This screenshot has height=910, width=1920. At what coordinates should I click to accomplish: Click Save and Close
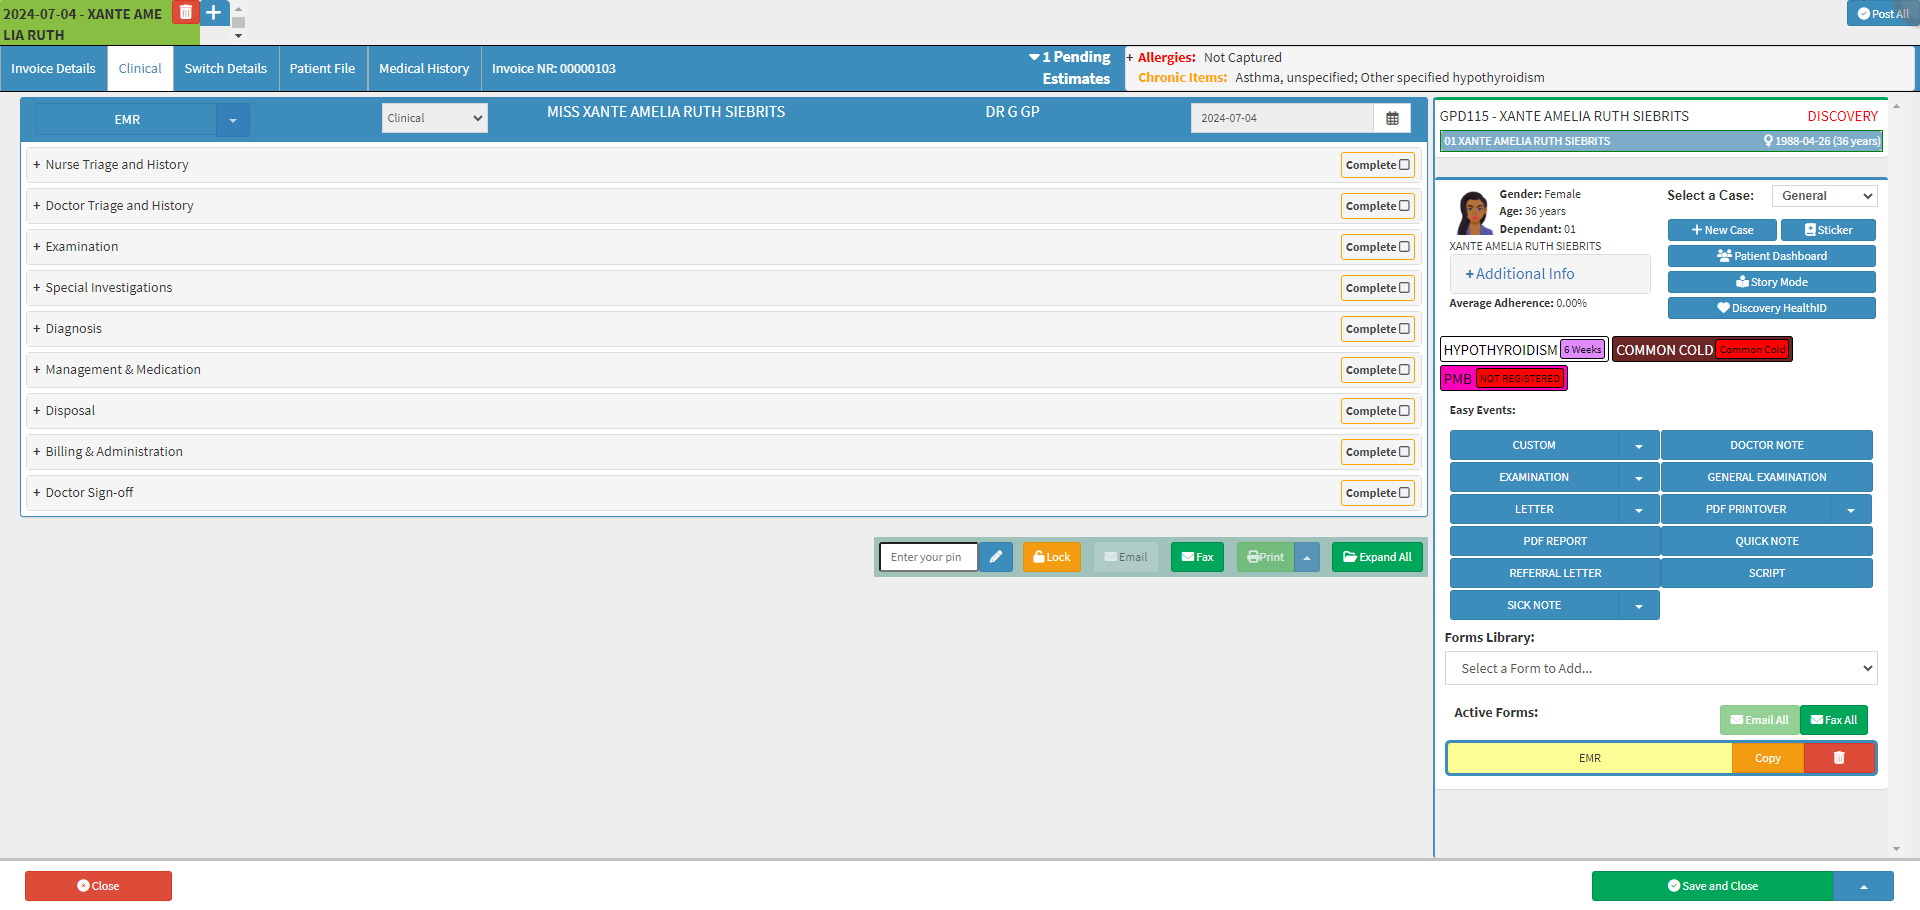click(1713, 886)
